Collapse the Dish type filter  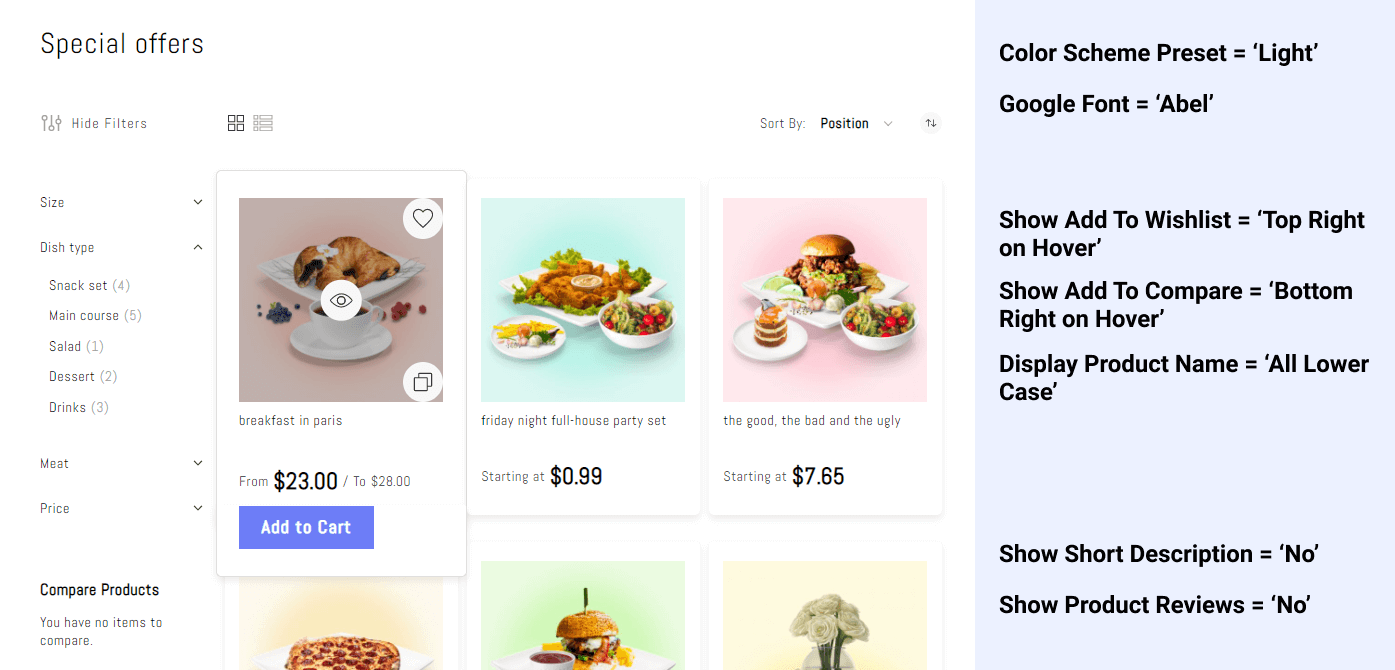click(197, 247)
